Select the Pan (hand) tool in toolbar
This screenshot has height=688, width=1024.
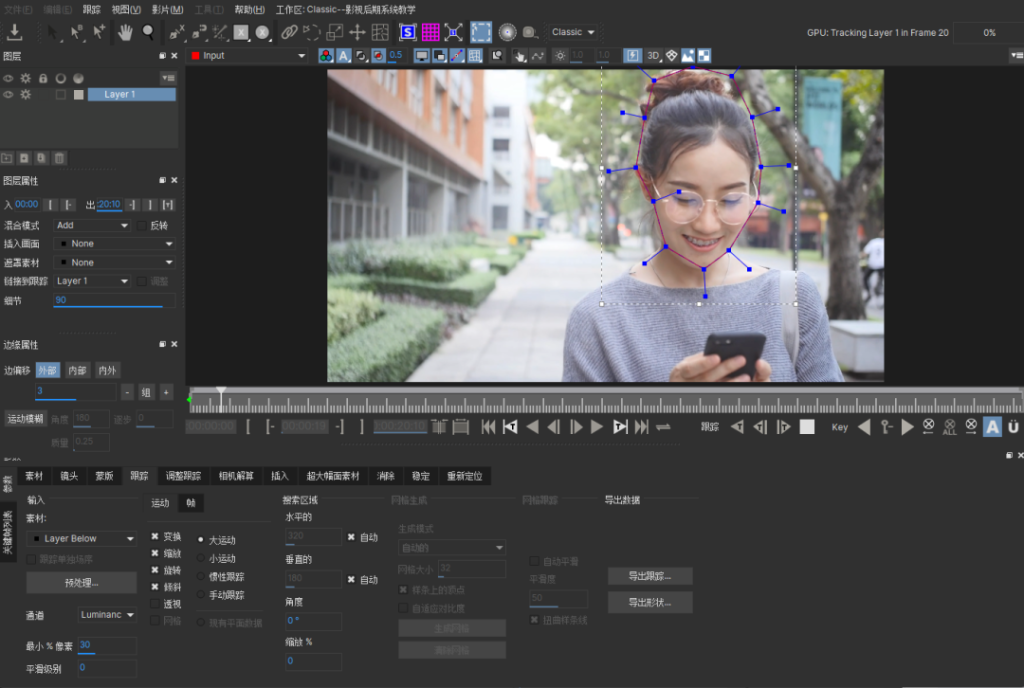[x=125, y=31]
